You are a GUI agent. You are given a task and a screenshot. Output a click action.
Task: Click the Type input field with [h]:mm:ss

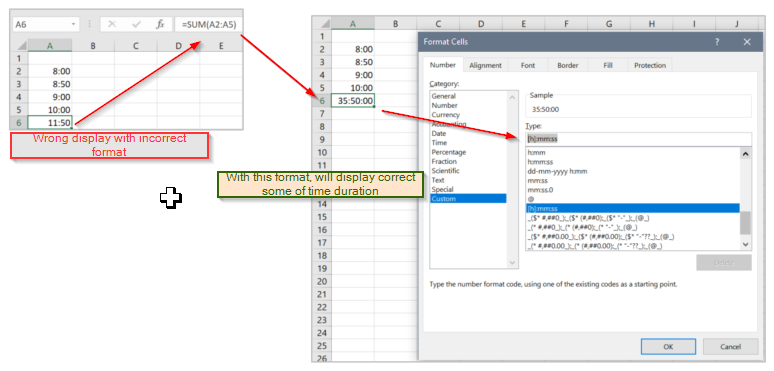click(x=638, y=139)
